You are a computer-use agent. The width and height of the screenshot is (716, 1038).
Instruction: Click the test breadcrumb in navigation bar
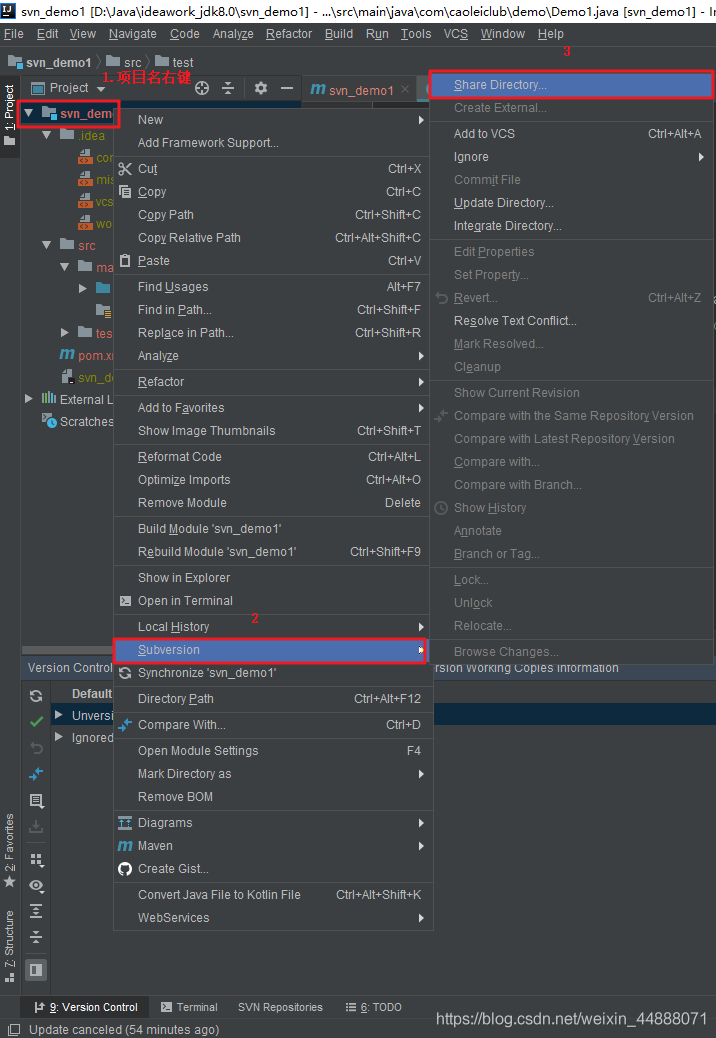click(x=175, y=62)
